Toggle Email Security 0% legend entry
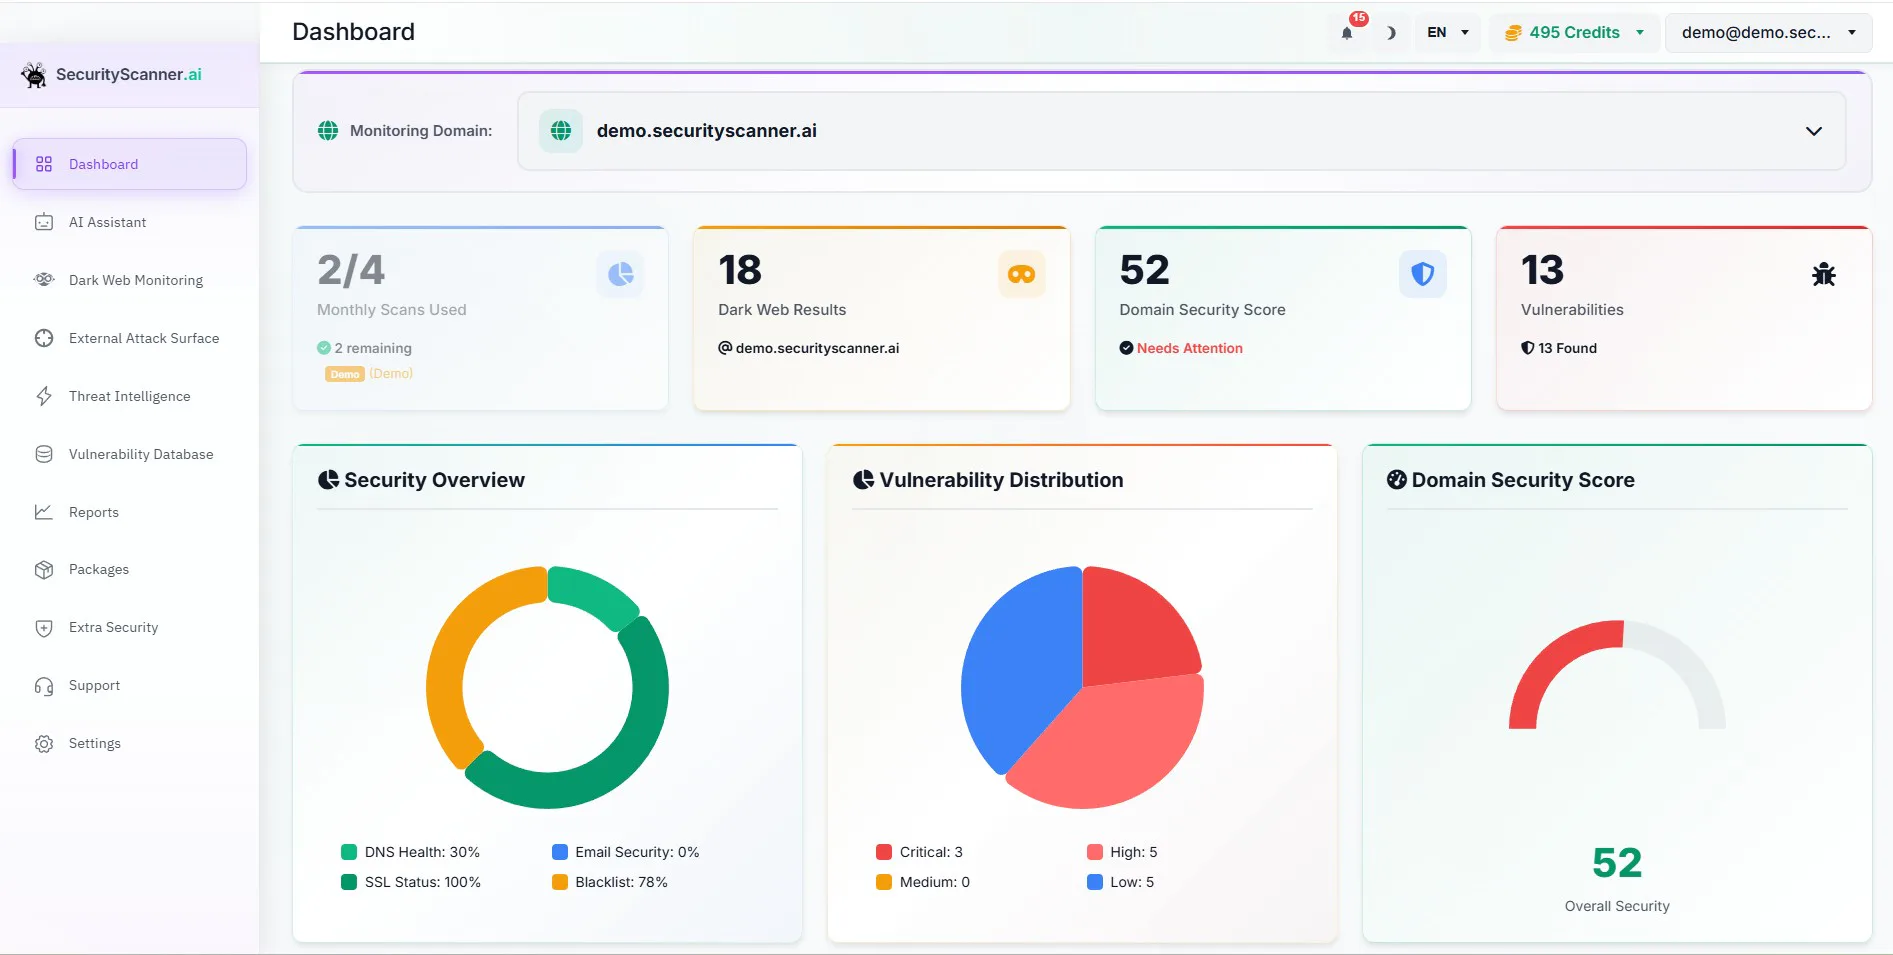Image resolution: width=1893 pixels, height=955 pixels. [626, 852]
